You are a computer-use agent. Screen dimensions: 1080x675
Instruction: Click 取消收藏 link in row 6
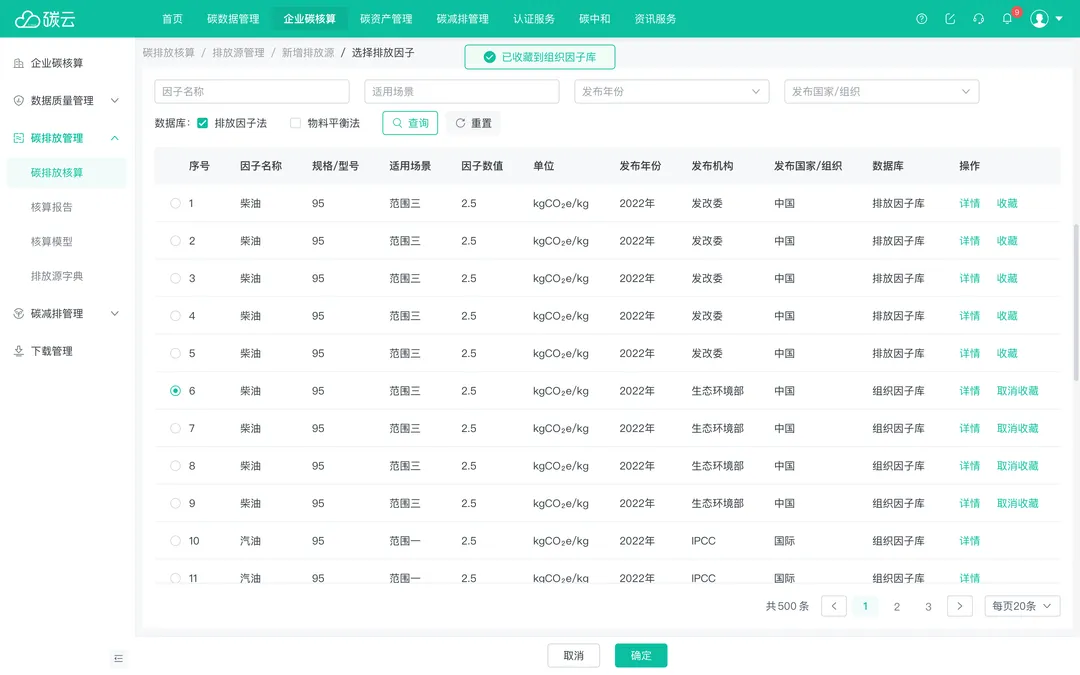tap(1017, 391)
